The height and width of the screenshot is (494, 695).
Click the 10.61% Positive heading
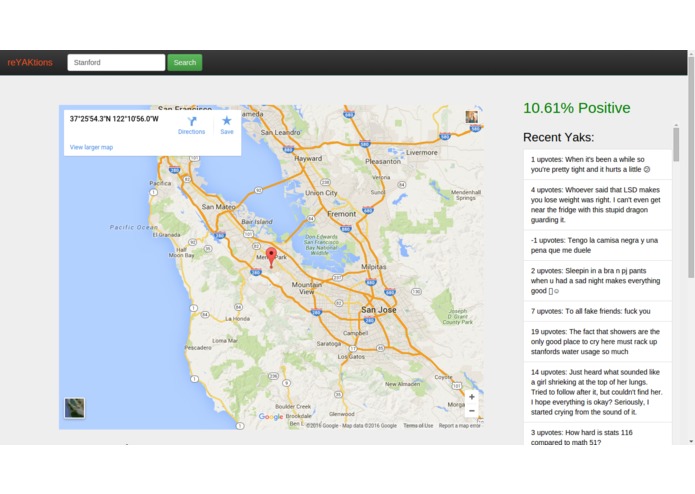click(577, 108)
